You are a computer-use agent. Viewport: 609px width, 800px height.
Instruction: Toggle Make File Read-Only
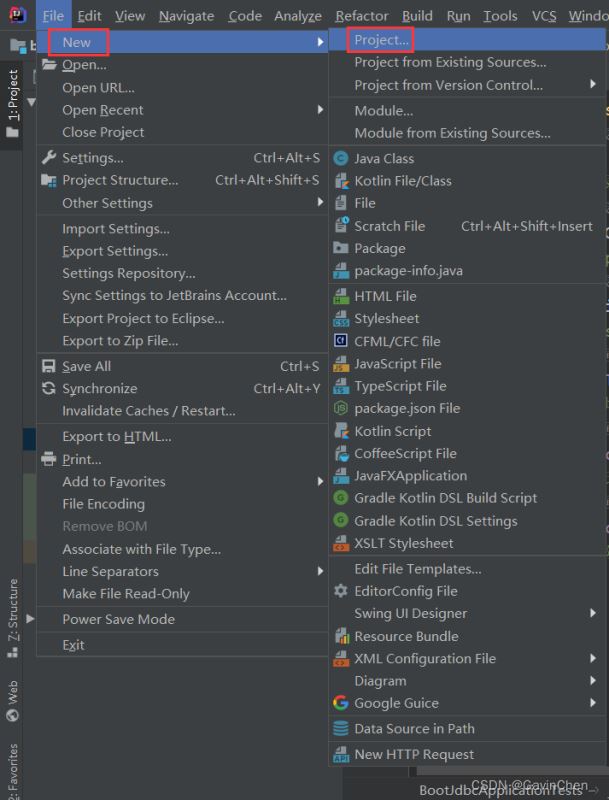coord(125,594)
